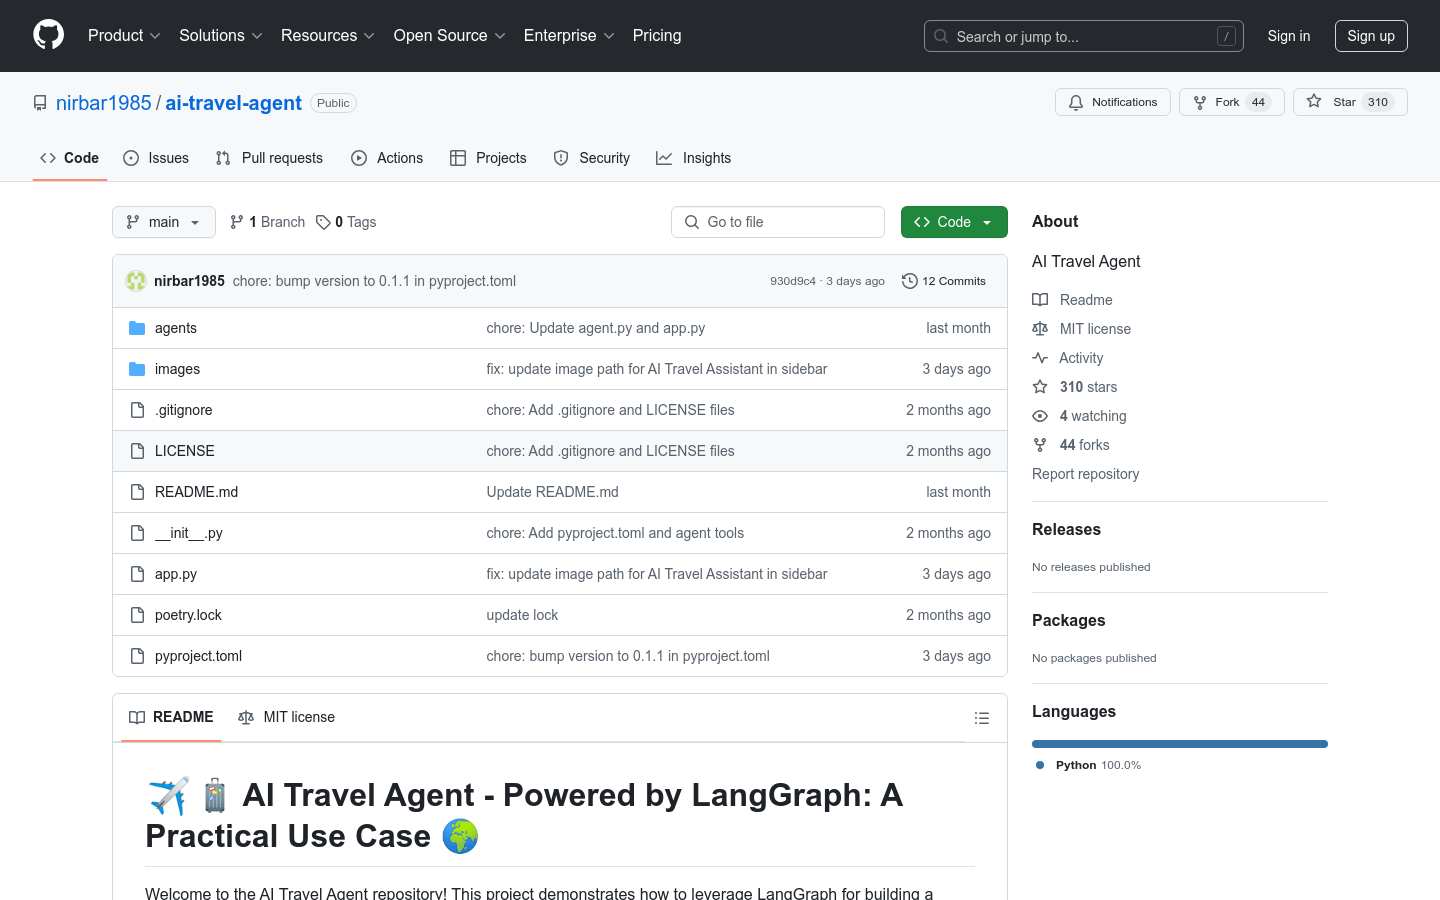1440x900 pixels.
Task: Expand the Enterprise menu
Action: pyautogui.click(x=569, y=36)
